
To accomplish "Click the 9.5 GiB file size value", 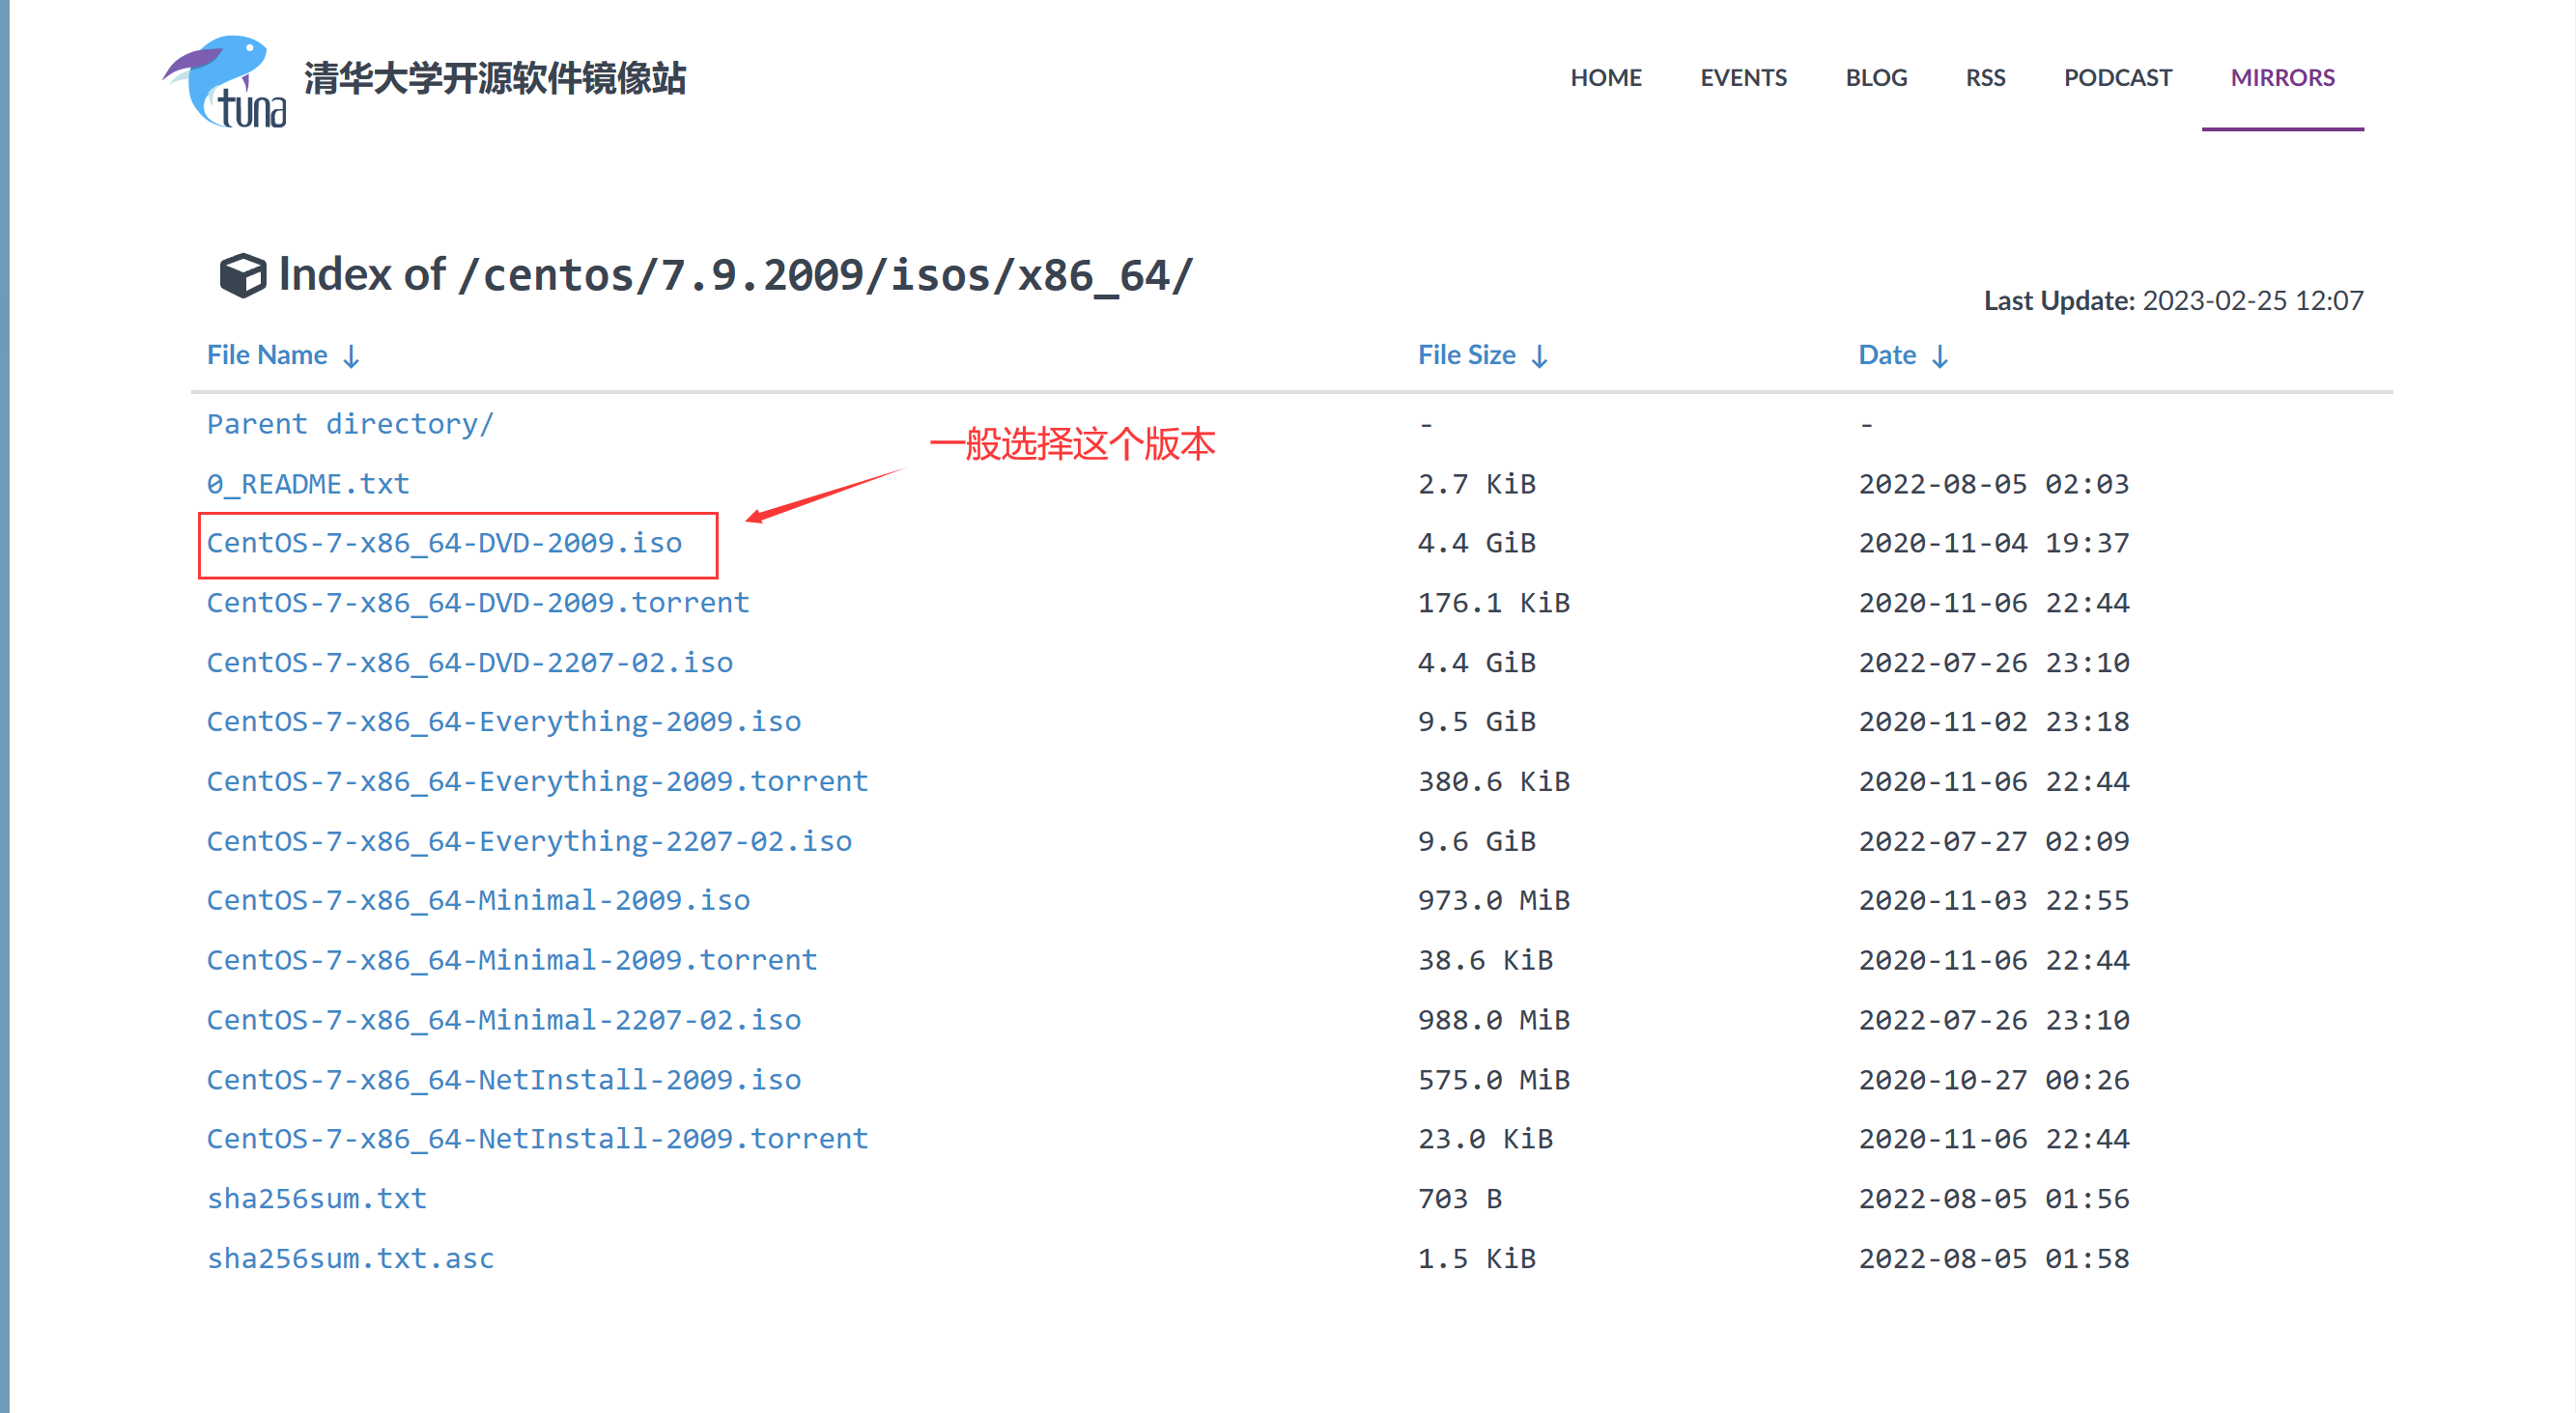I will pyautogui.click(x=1477, y=722).
